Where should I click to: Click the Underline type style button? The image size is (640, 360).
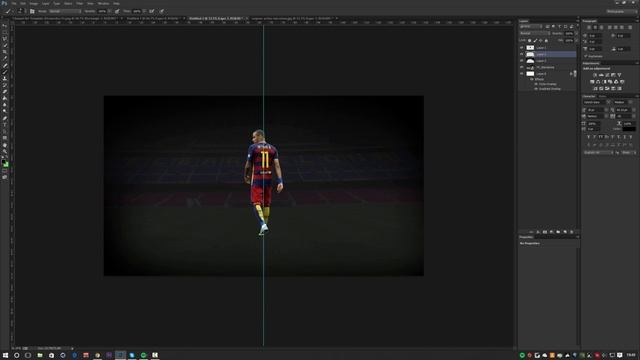click(625, 137)
